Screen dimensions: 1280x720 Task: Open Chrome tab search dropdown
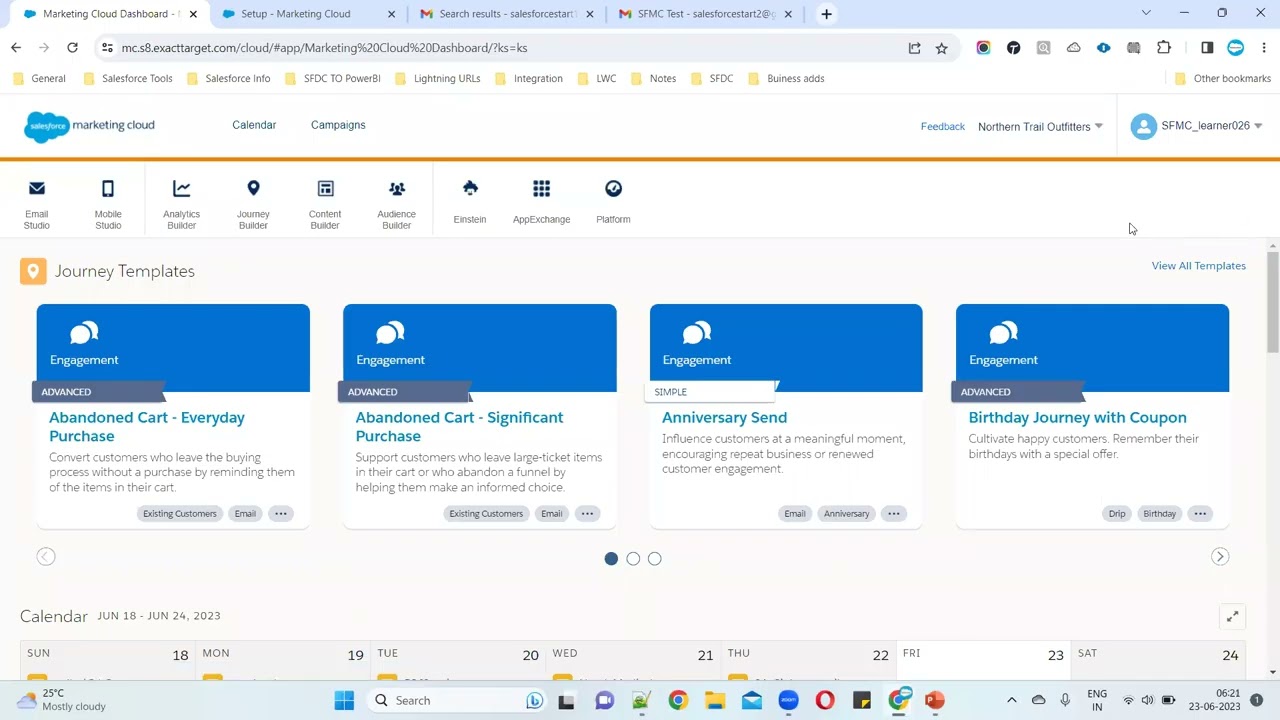[1146, 13]
